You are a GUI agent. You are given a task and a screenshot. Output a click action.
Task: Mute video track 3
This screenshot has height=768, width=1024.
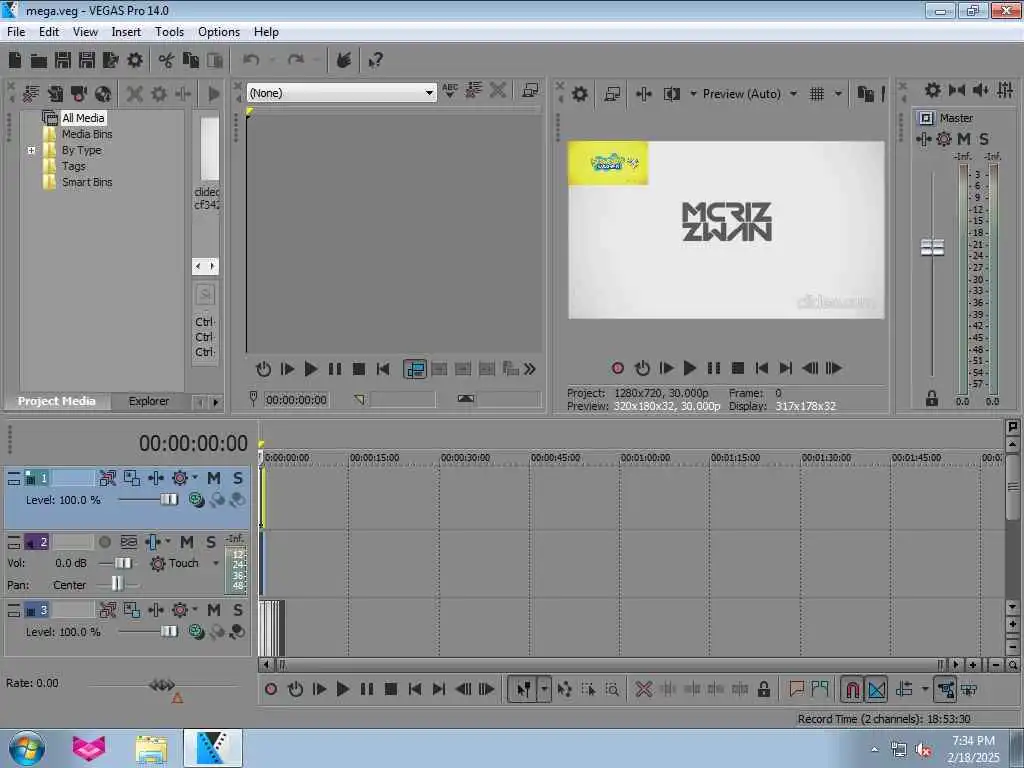pyautogui.click(x=214, y=610)
